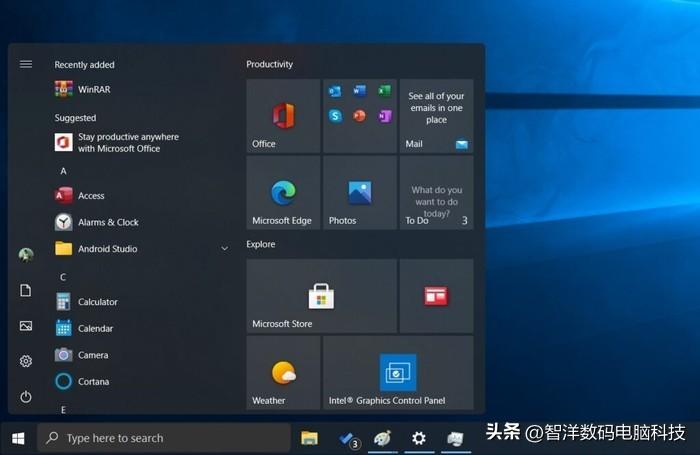Open OneNote in the Office apps tile
This screenshot has width=700, height=455.
click(x=384, y=116)
